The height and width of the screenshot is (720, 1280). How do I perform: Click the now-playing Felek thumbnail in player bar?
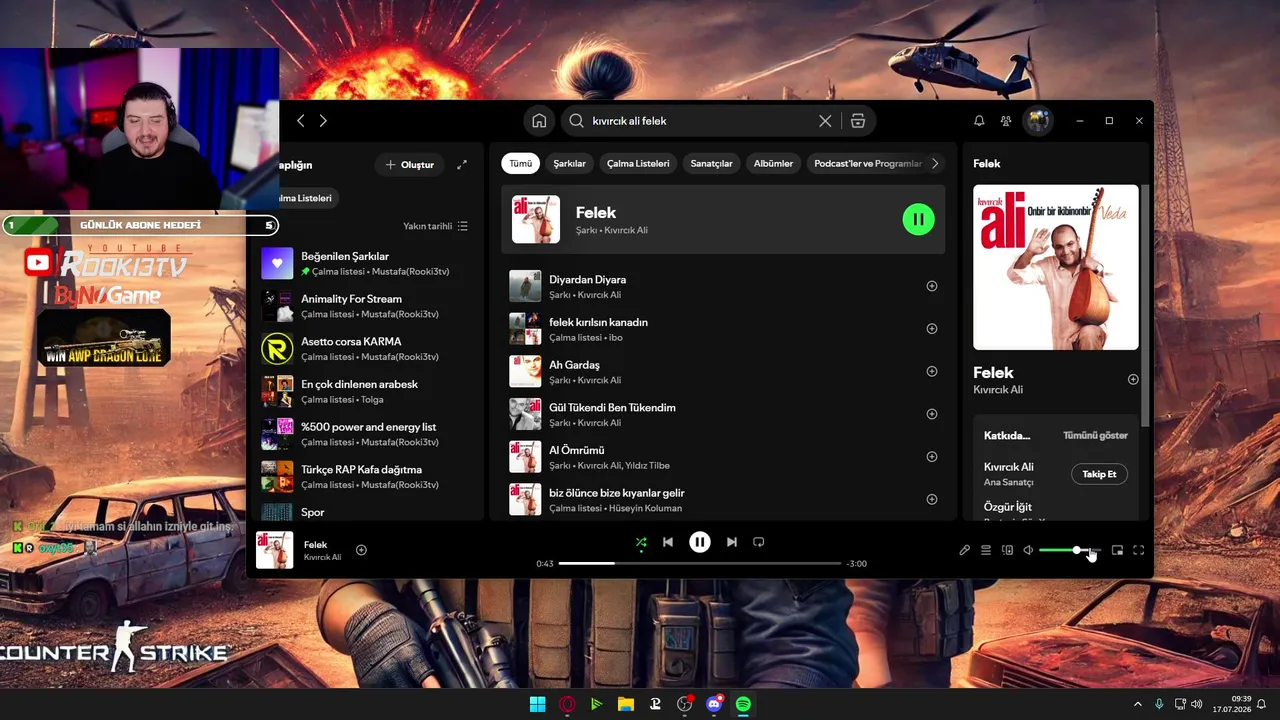pos(275,550)
